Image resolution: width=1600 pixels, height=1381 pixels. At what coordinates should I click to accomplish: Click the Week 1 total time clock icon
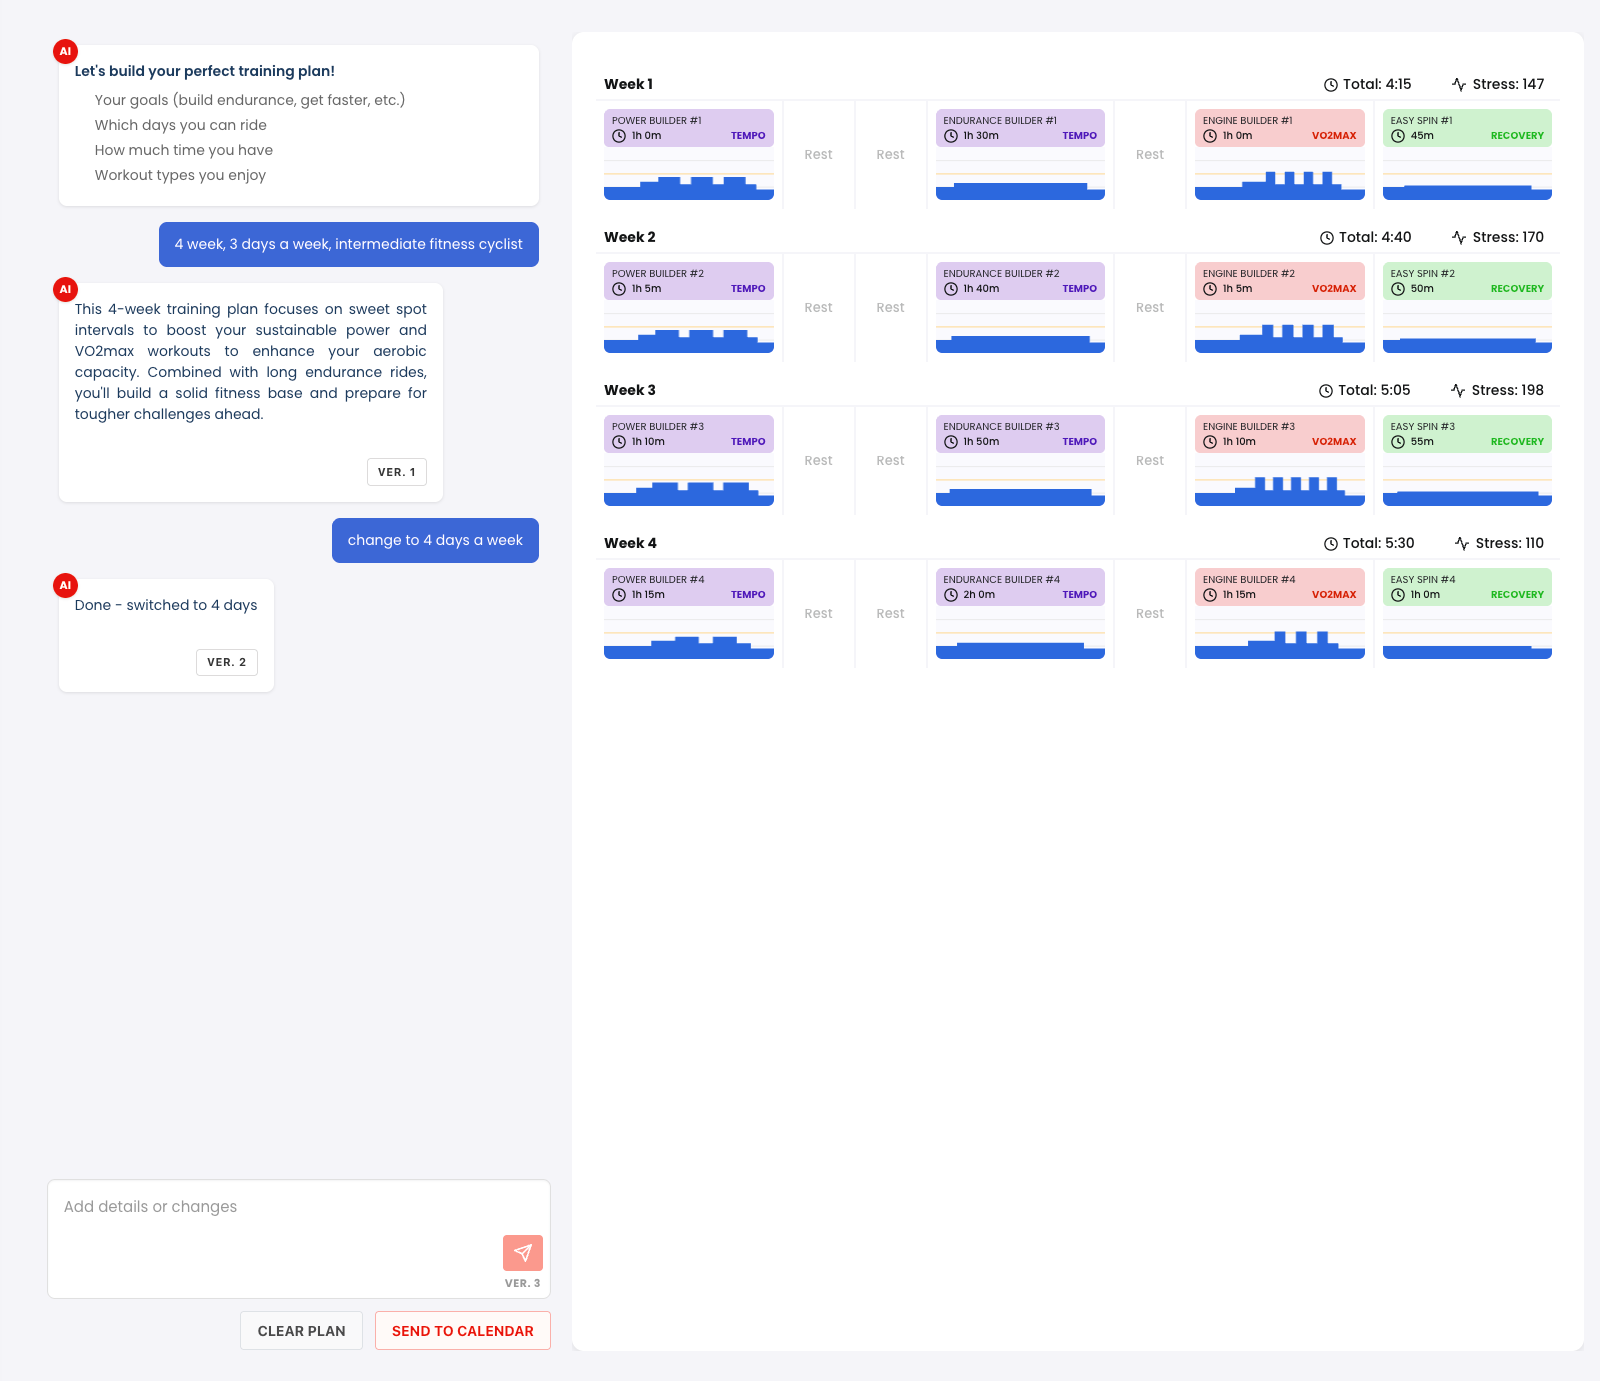click(1330, 85)
